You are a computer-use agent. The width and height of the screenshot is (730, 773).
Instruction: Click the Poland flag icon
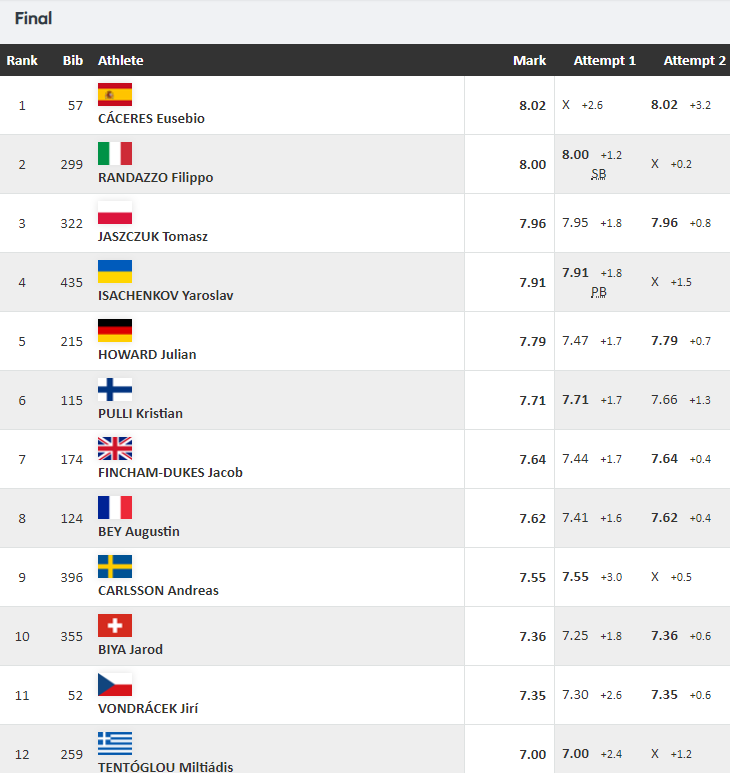[115, 212]
